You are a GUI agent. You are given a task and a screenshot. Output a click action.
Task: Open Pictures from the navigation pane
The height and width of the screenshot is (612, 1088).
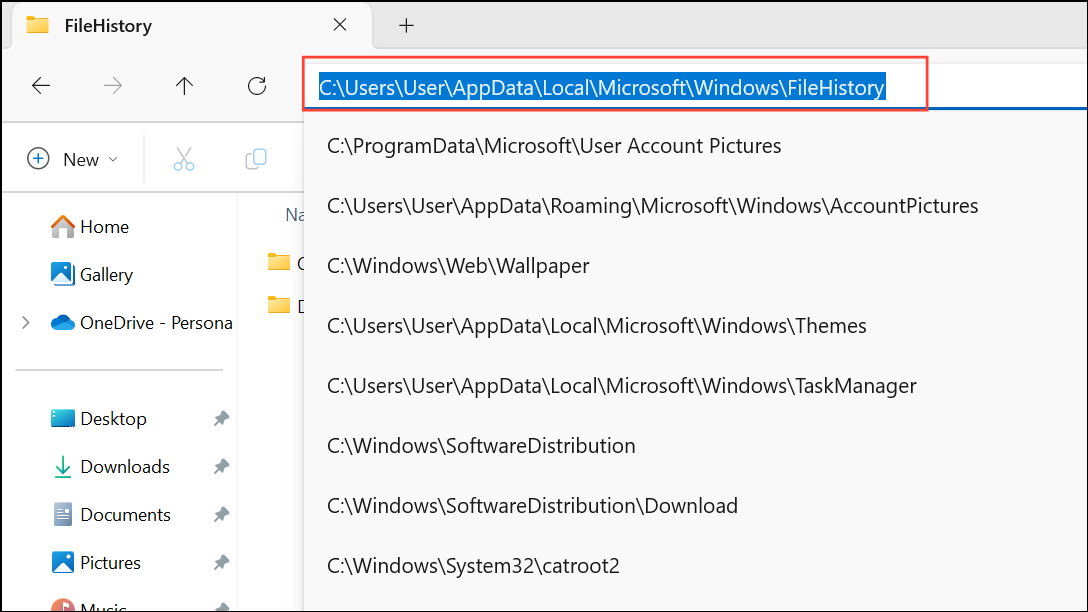point(110,562)
